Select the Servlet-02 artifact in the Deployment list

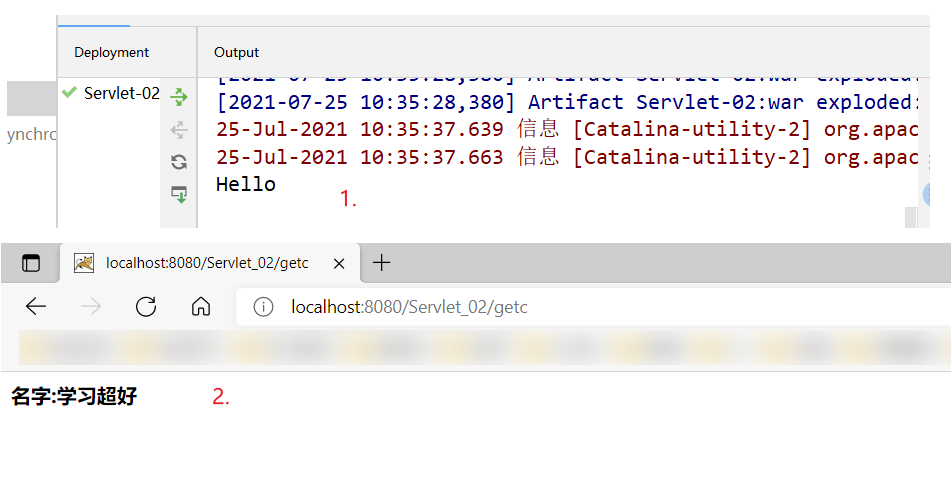121,93
